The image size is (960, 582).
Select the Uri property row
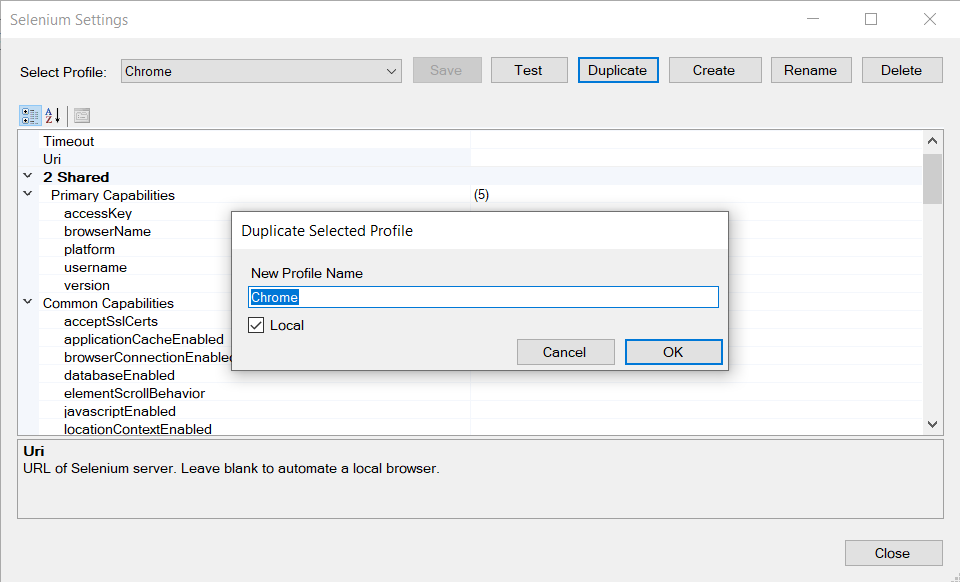tap(470, 159)
